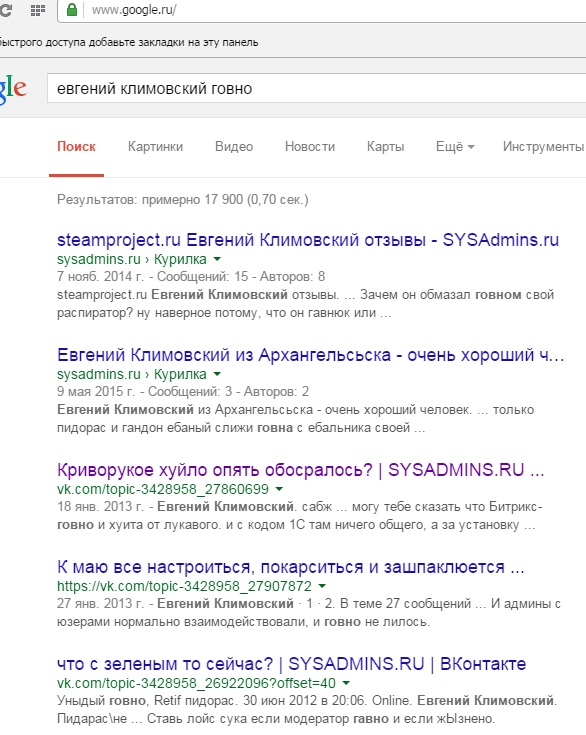Click the Google logo
Image resolution: width=586 pixels, height=735 pixels.
pyautogui.click(x=13, y=89)
